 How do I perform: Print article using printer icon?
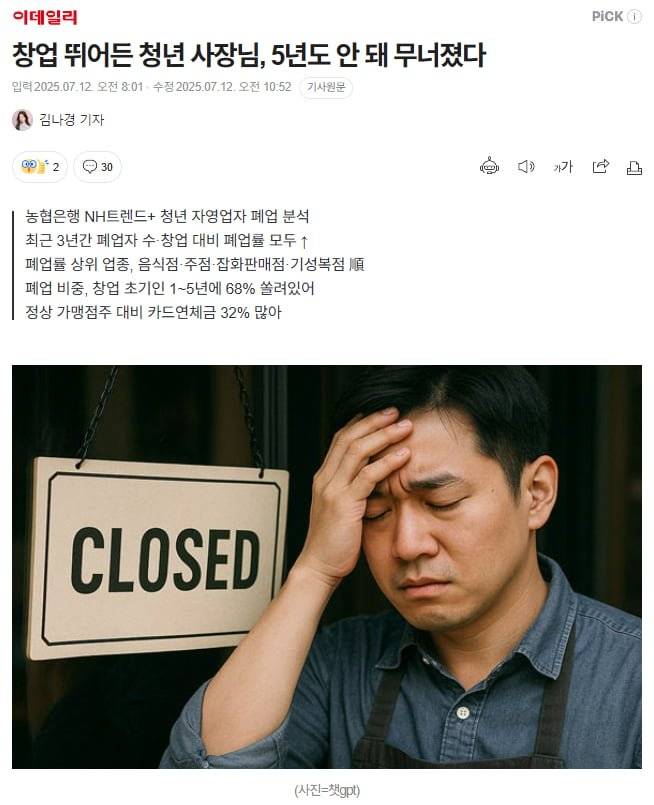tap(634, 167)
